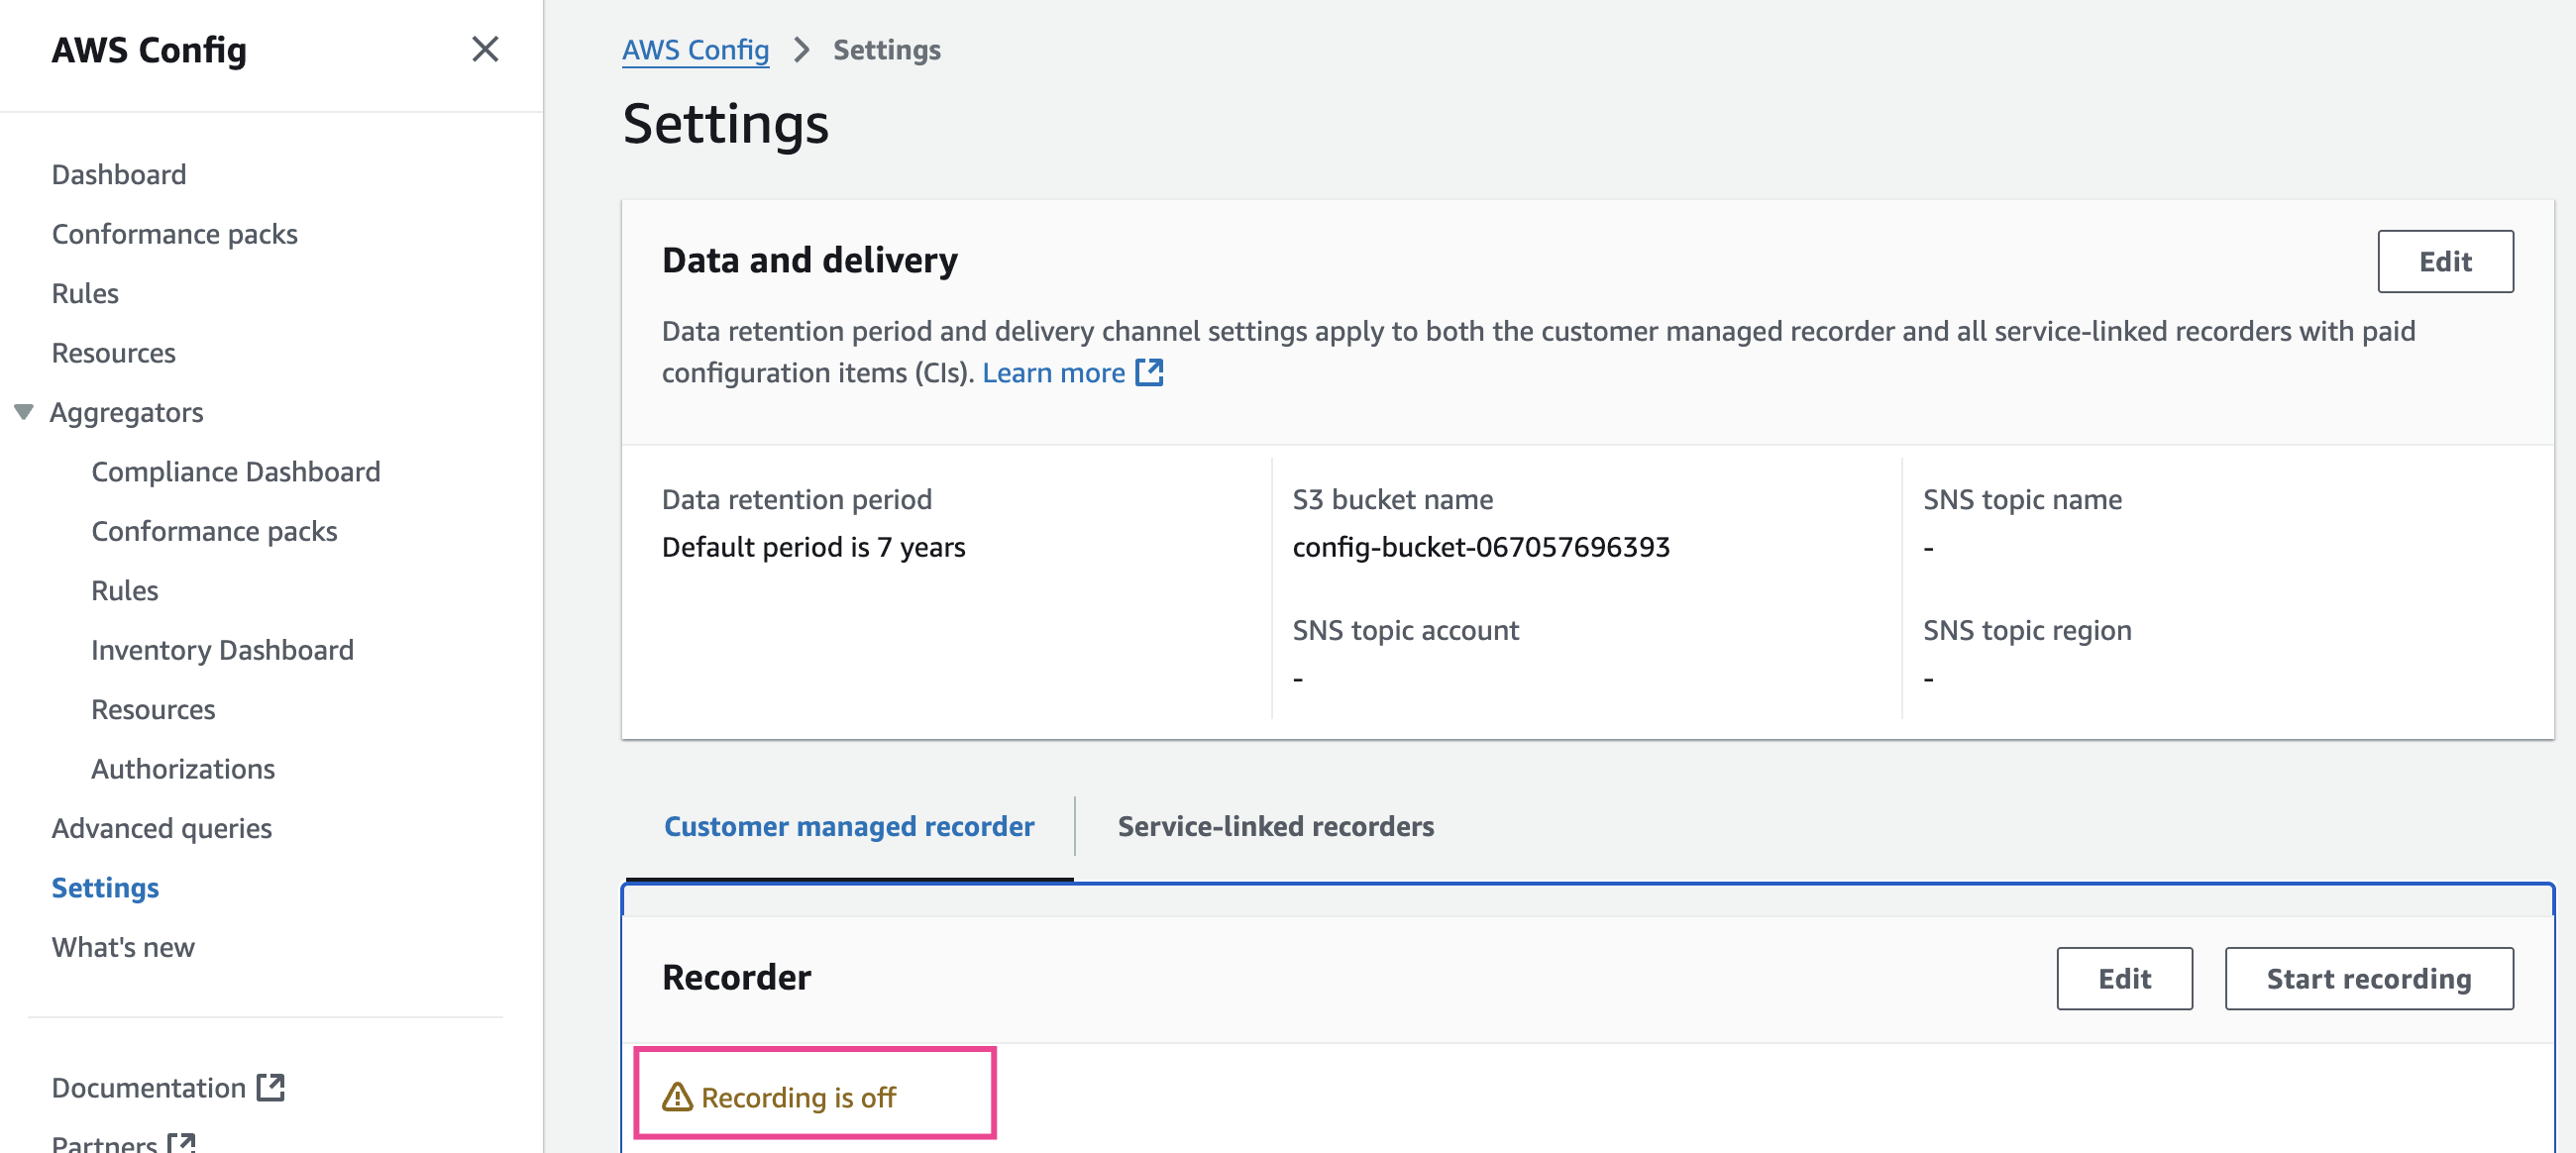This screenshot has width=2576, height=1153.
Task: Open Authorizations under Aggregators
Action: (182, 768)
